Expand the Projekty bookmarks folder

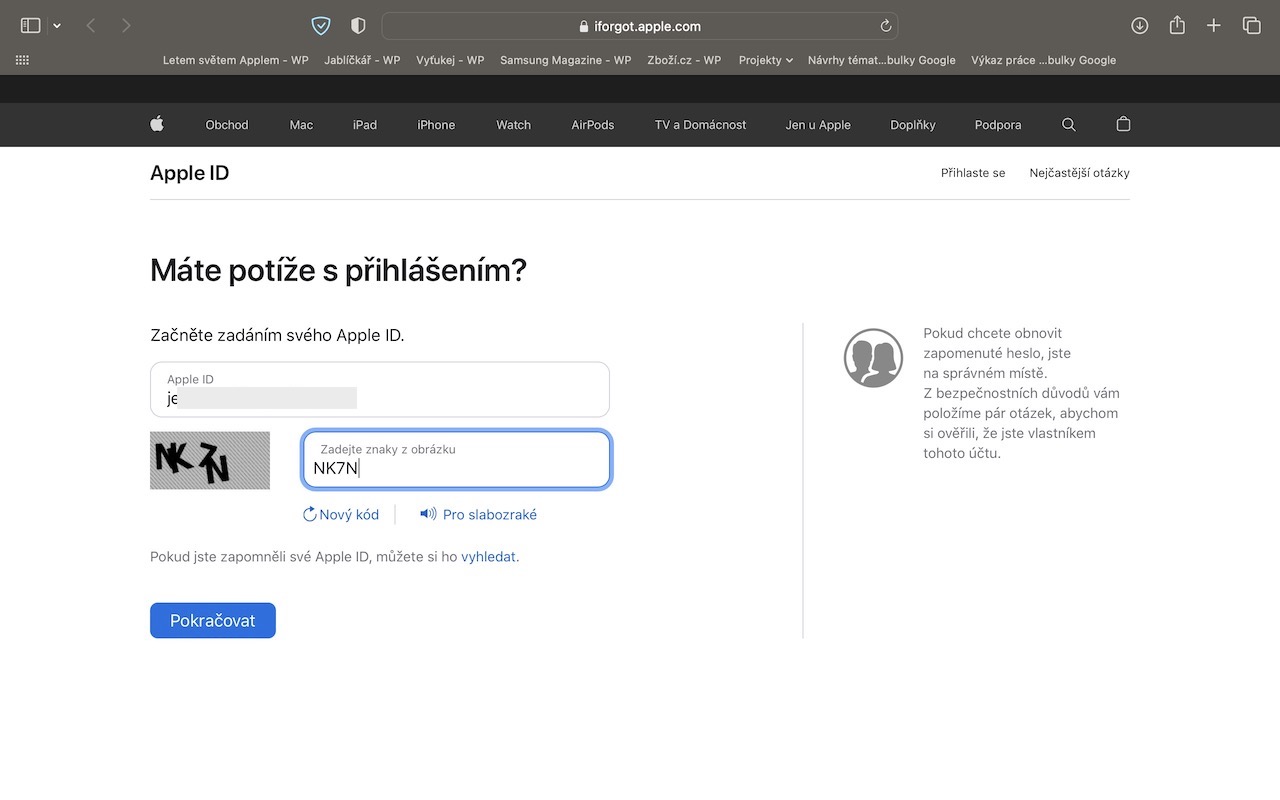pos(765,60)
